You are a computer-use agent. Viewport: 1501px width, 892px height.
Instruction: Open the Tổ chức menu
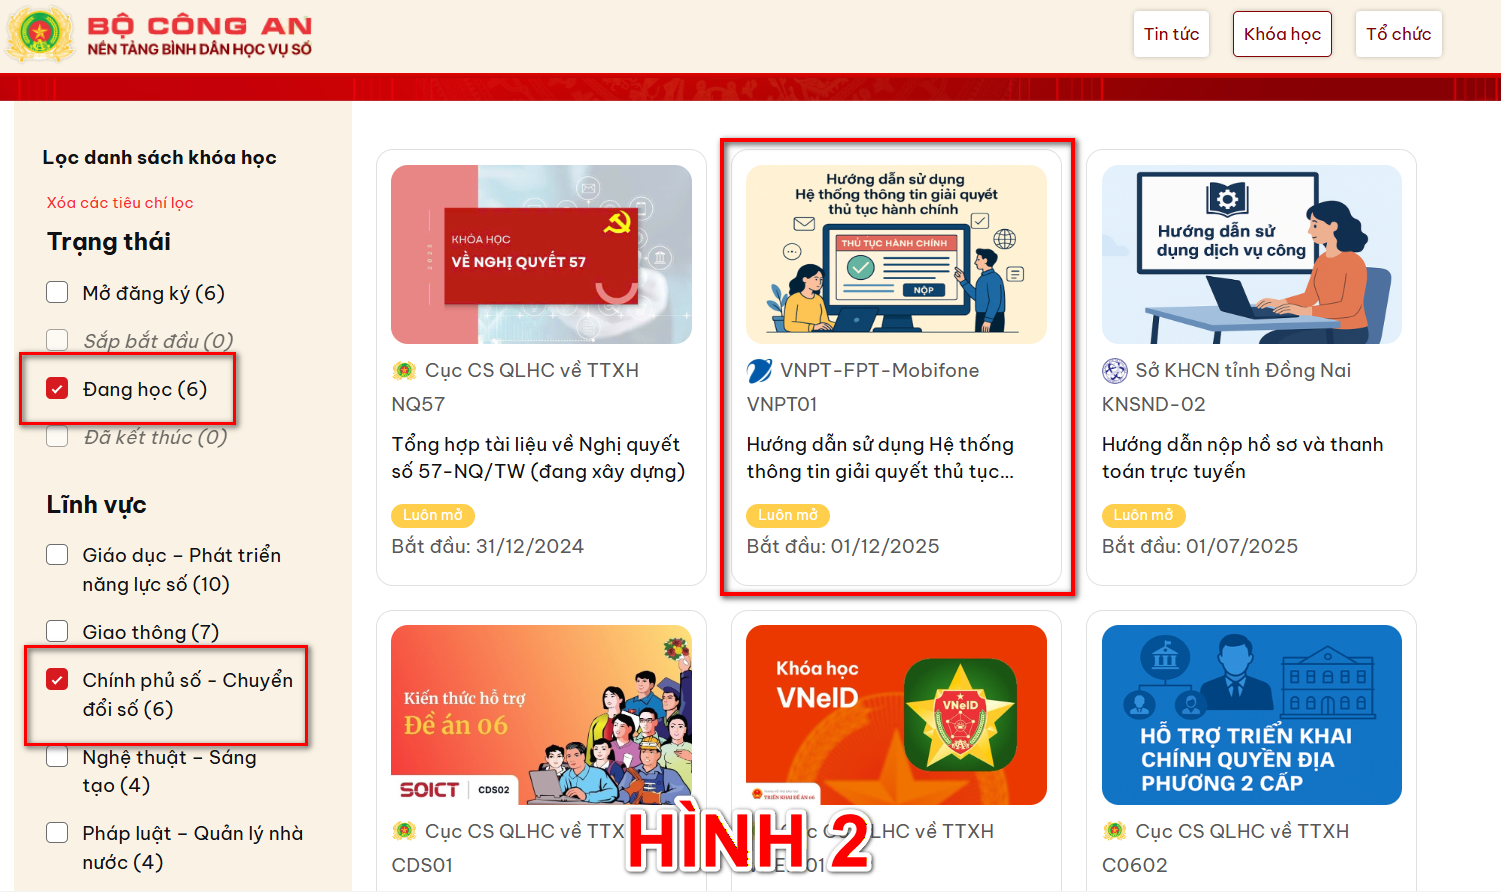point(1398,34)
